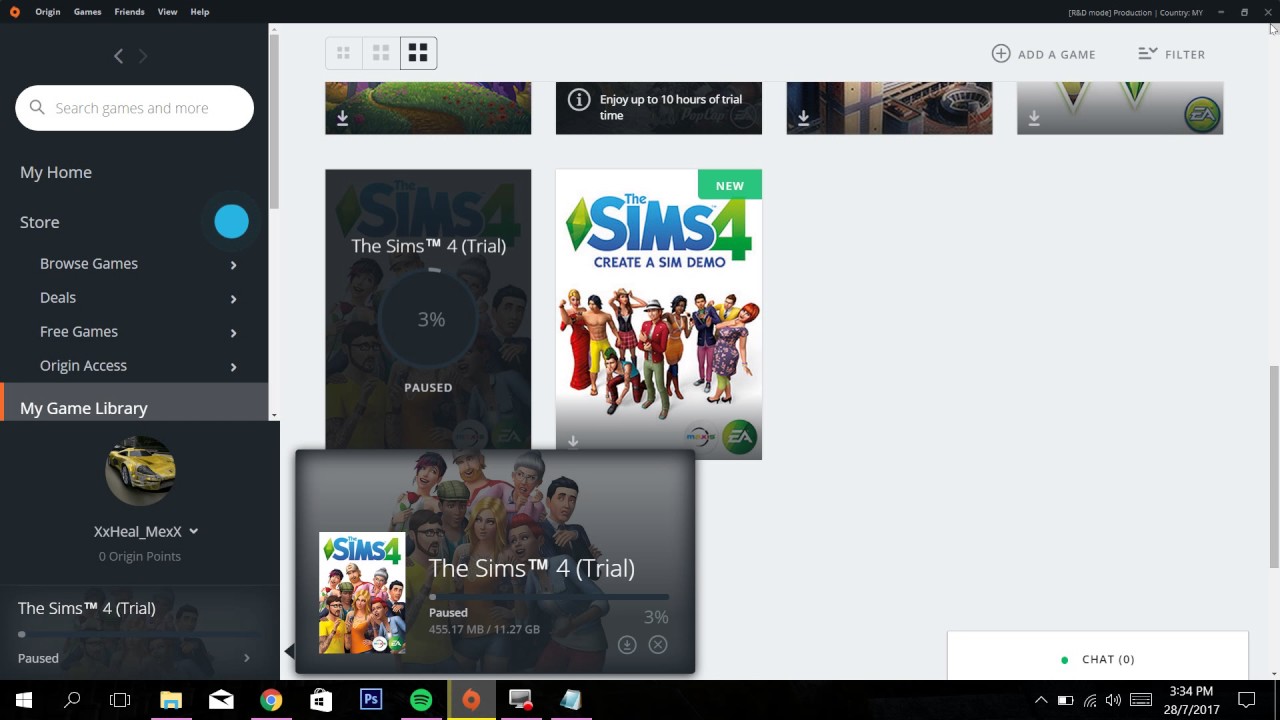Click download icon on Create A Sim Demo
The image size is (1280, 720).
573,441
